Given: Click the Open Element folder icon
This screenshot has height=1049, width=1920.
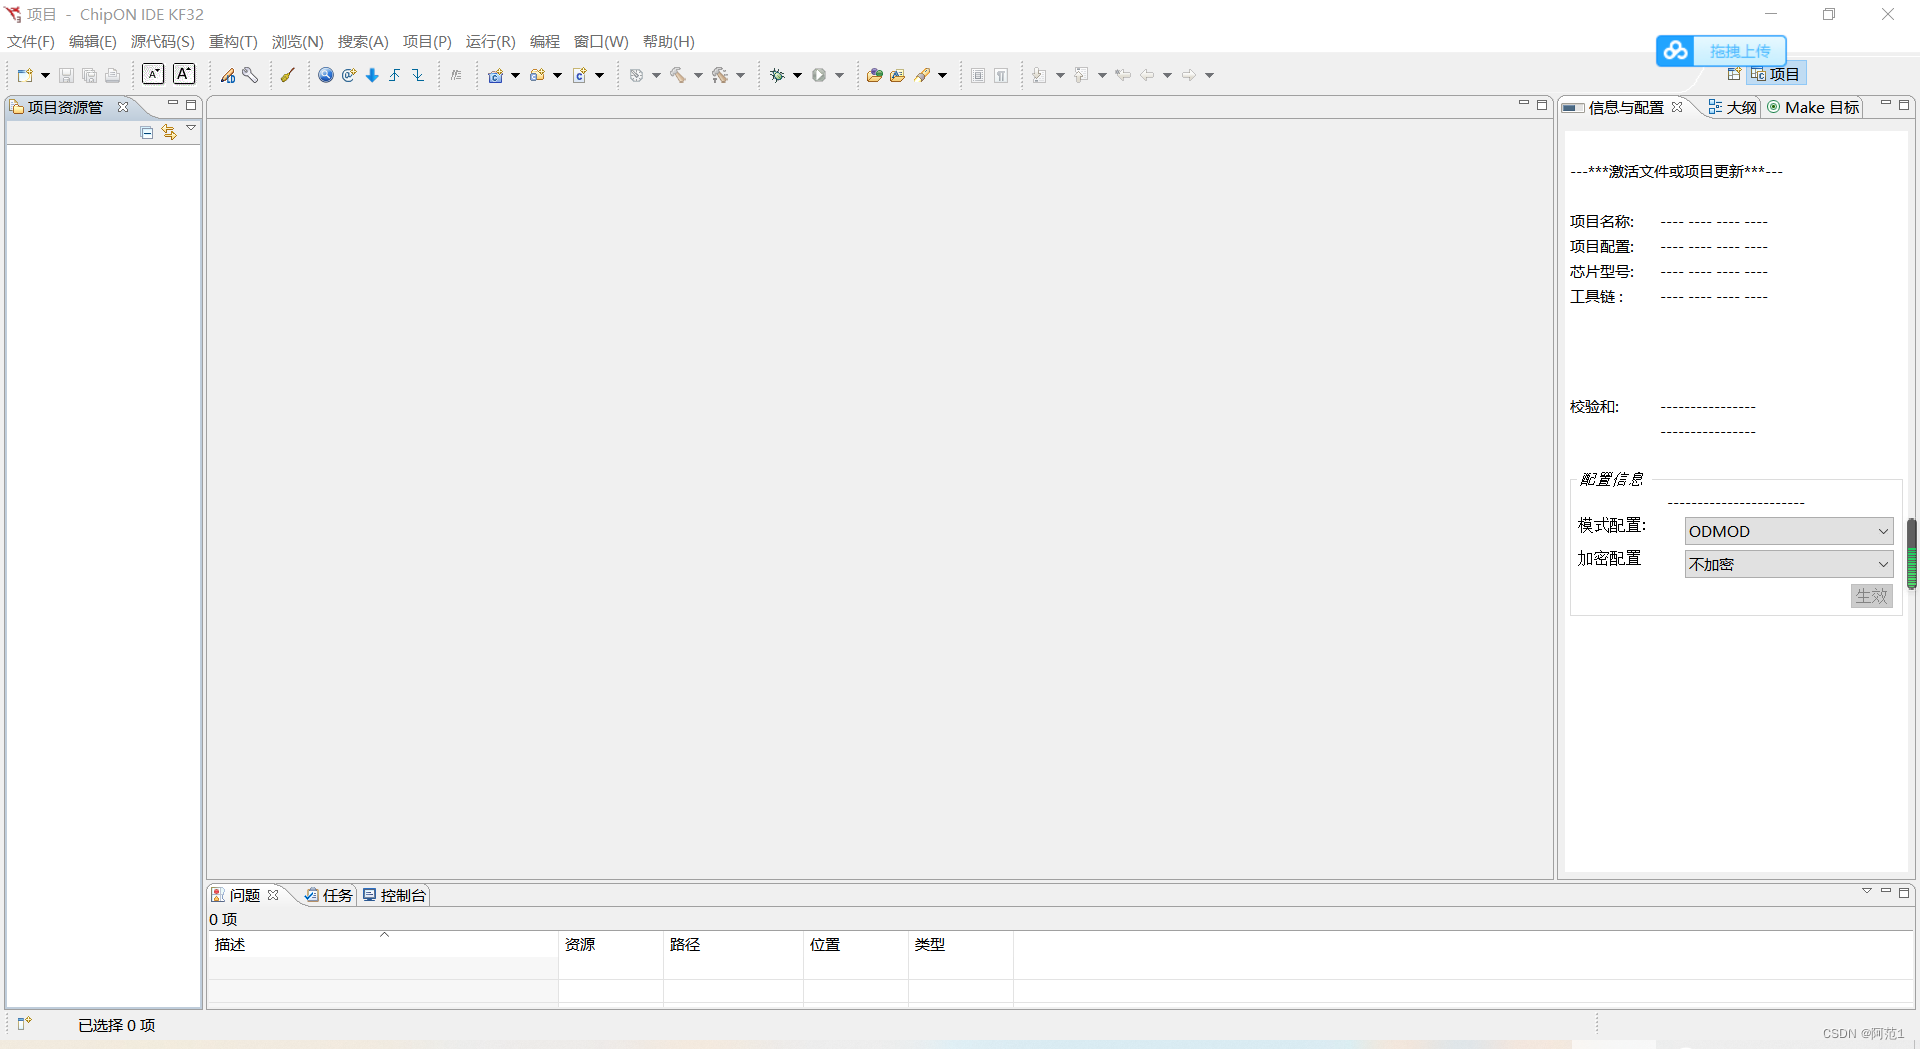Looking at the screenshot, I should pos(875,75).
